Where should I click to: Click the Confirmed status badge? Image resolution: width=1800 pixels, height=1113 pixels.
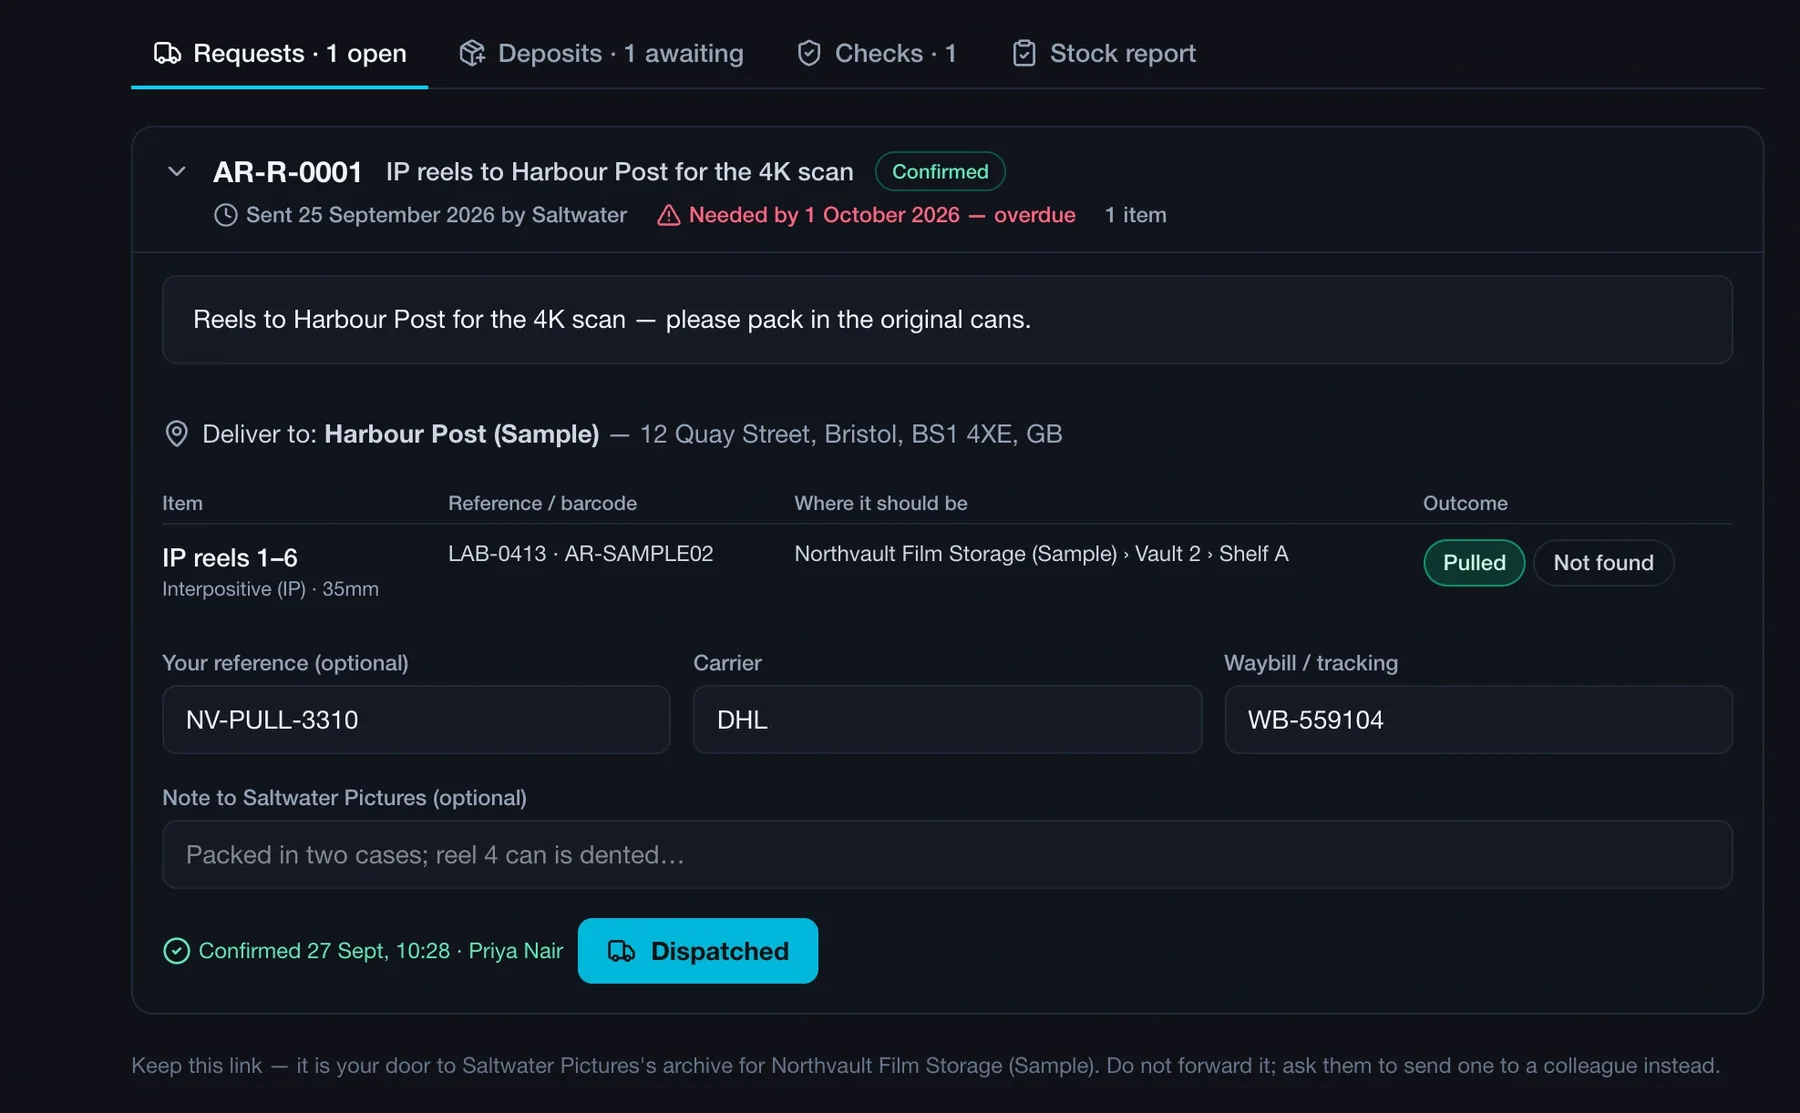click(x=940, y=172)
